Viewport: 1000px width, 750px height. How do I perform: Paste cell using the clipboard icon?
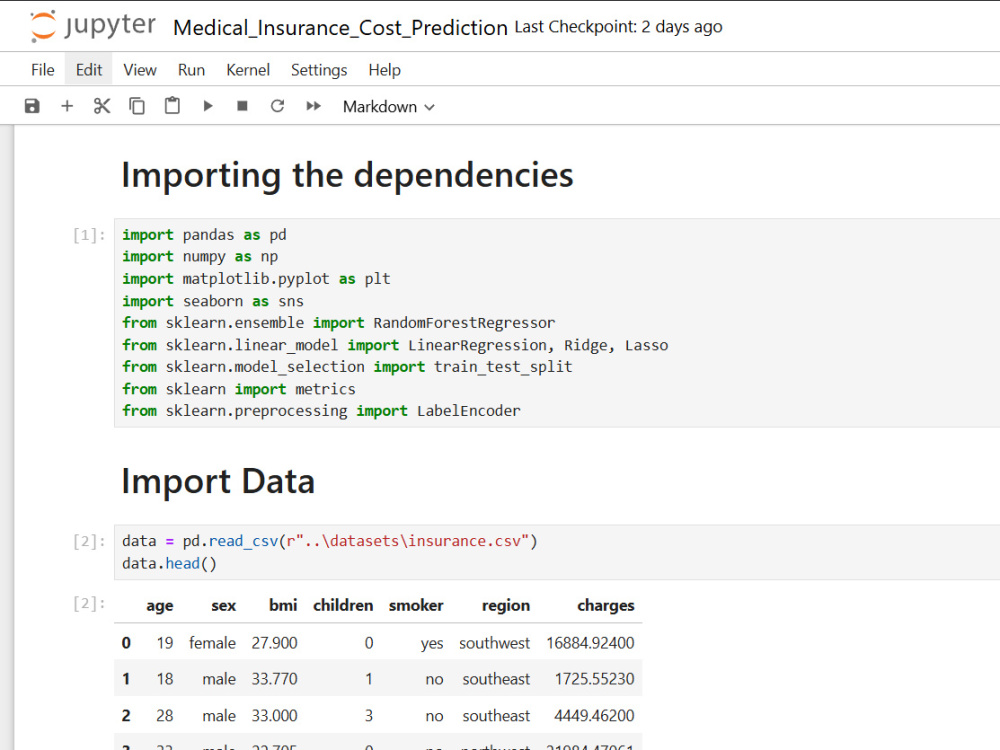pos(172,106)
